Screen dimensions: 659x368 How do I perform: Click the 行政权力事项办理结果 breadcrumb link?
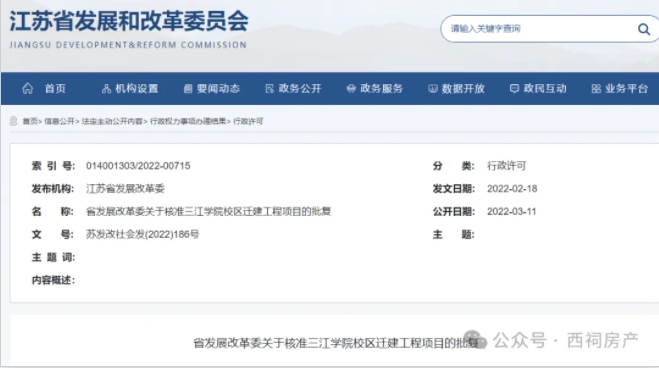coord(188,121)
